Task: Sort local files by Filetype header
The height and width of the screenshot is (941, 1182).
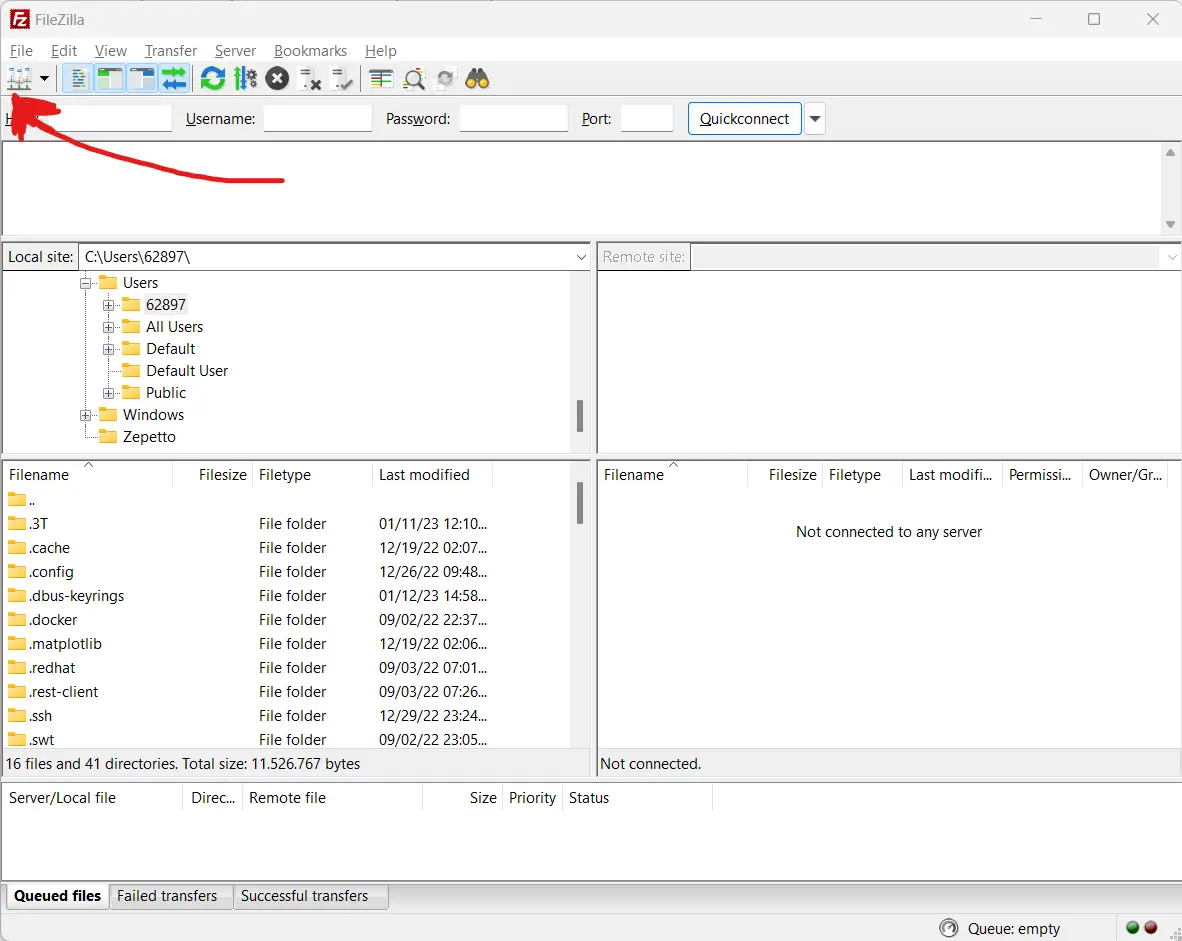Action: click(x=312, y=474)
